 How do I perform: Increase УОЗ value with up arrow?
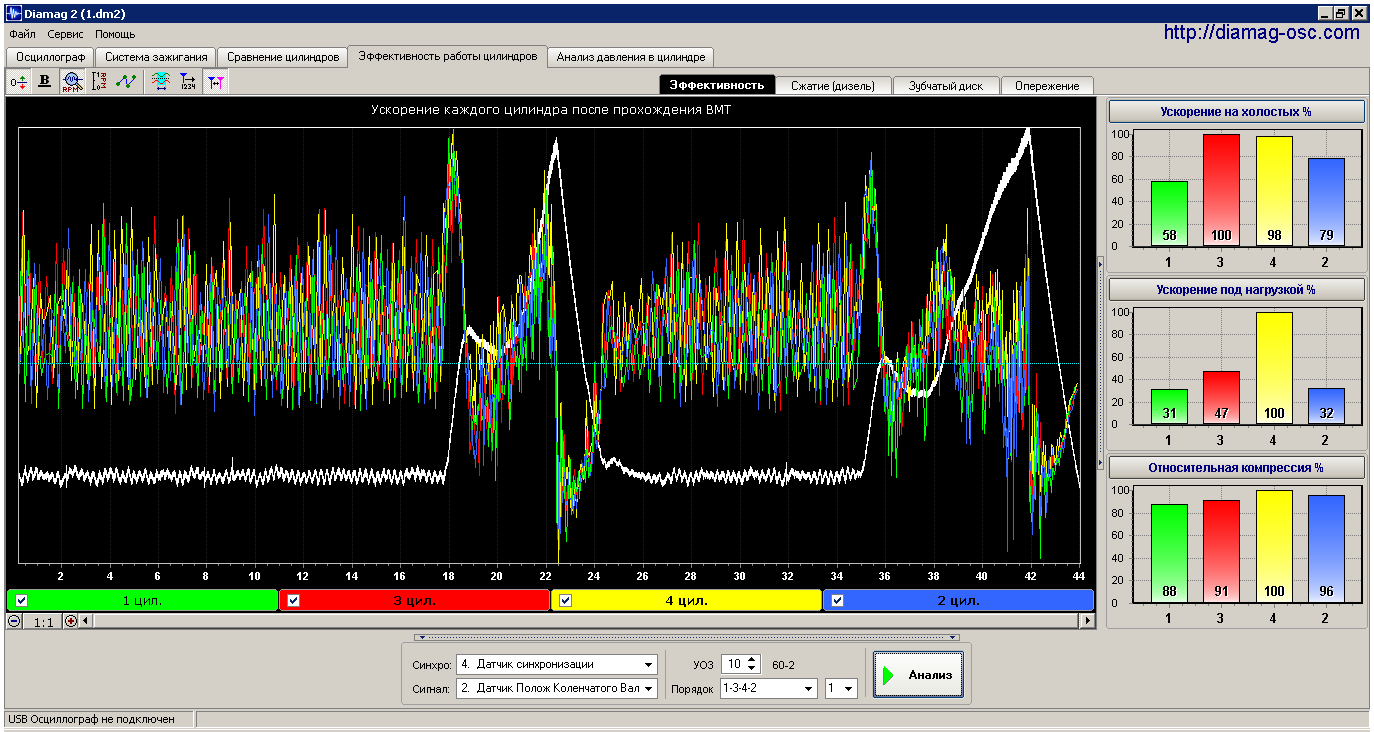753,659
